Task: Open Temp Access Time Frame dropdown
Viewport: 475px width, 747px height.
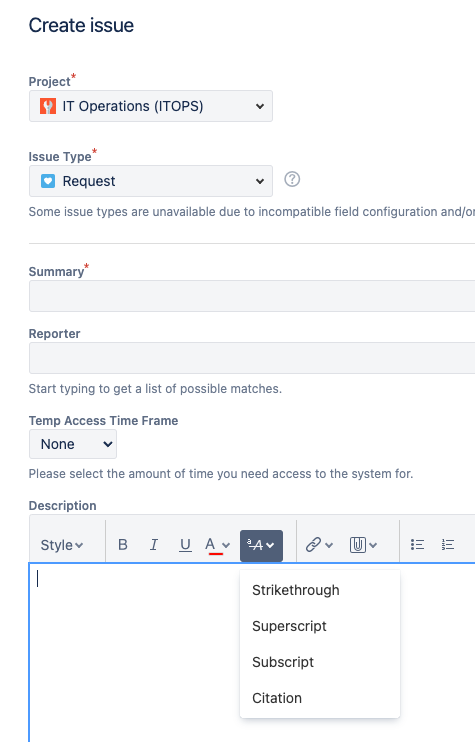Action: [73, 444]
